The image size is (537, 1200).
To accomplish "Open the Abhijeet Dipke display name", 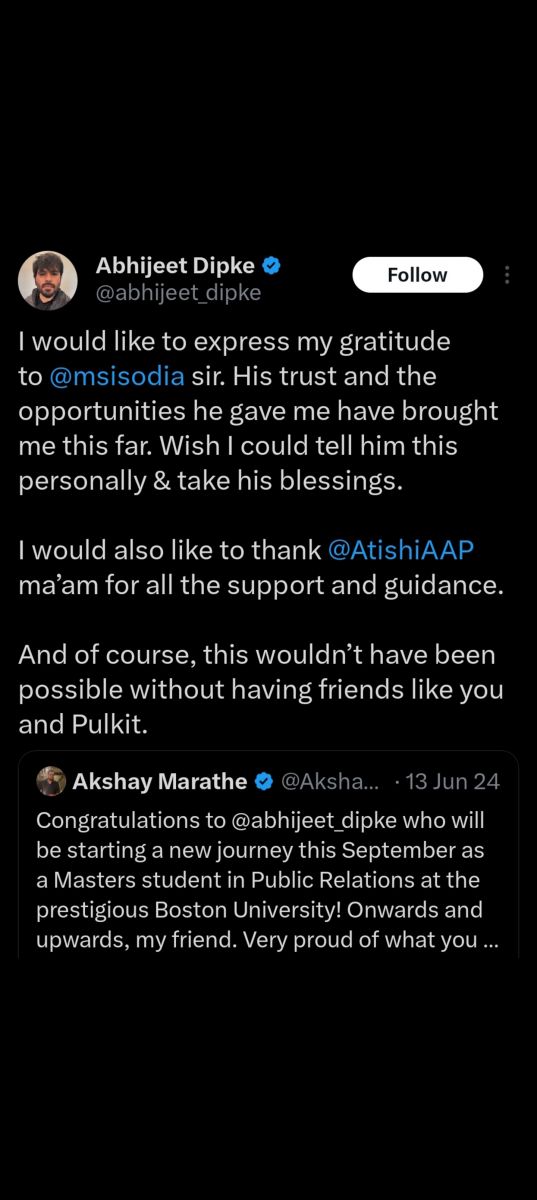I will point(176,266).
